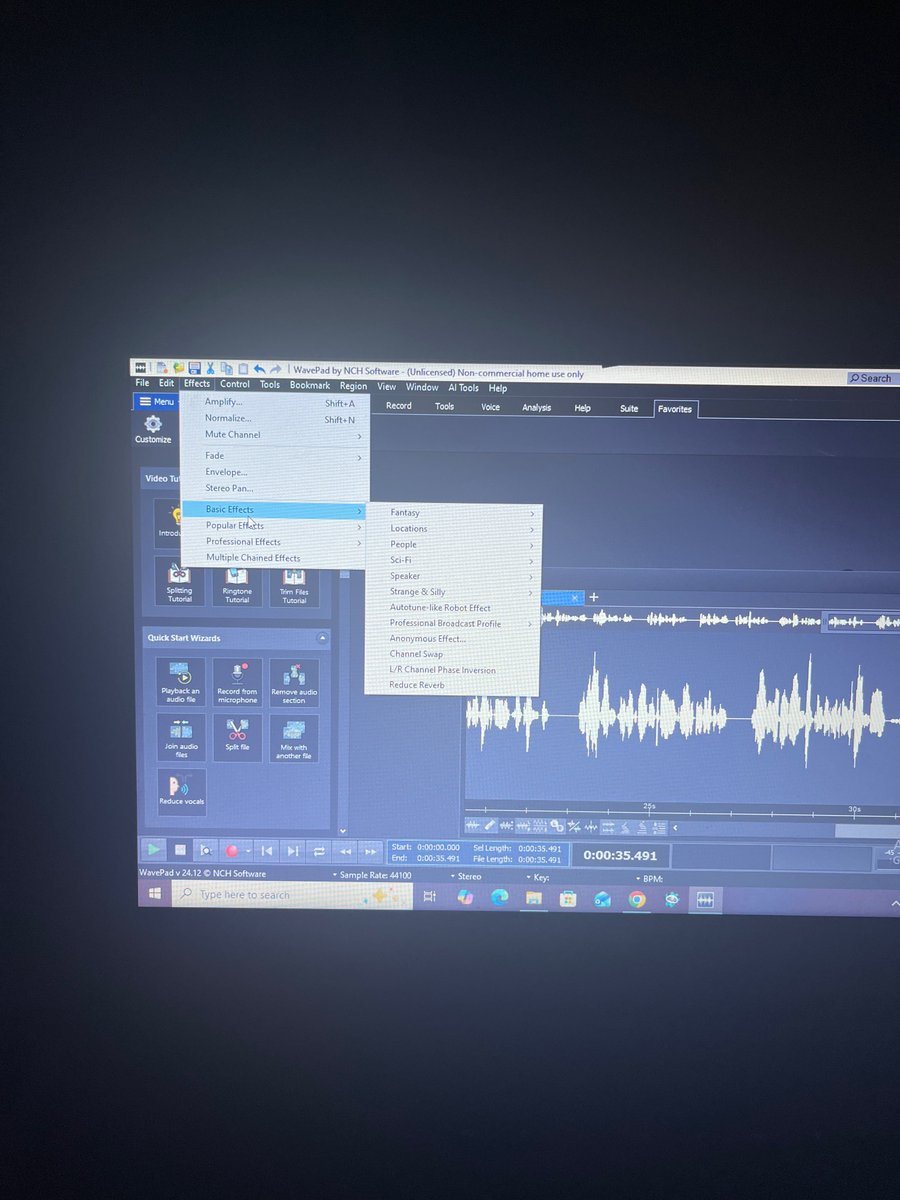Collapse the Quick Start Wizards panel
Screen dimensions: 900x1200
(322, 638)
